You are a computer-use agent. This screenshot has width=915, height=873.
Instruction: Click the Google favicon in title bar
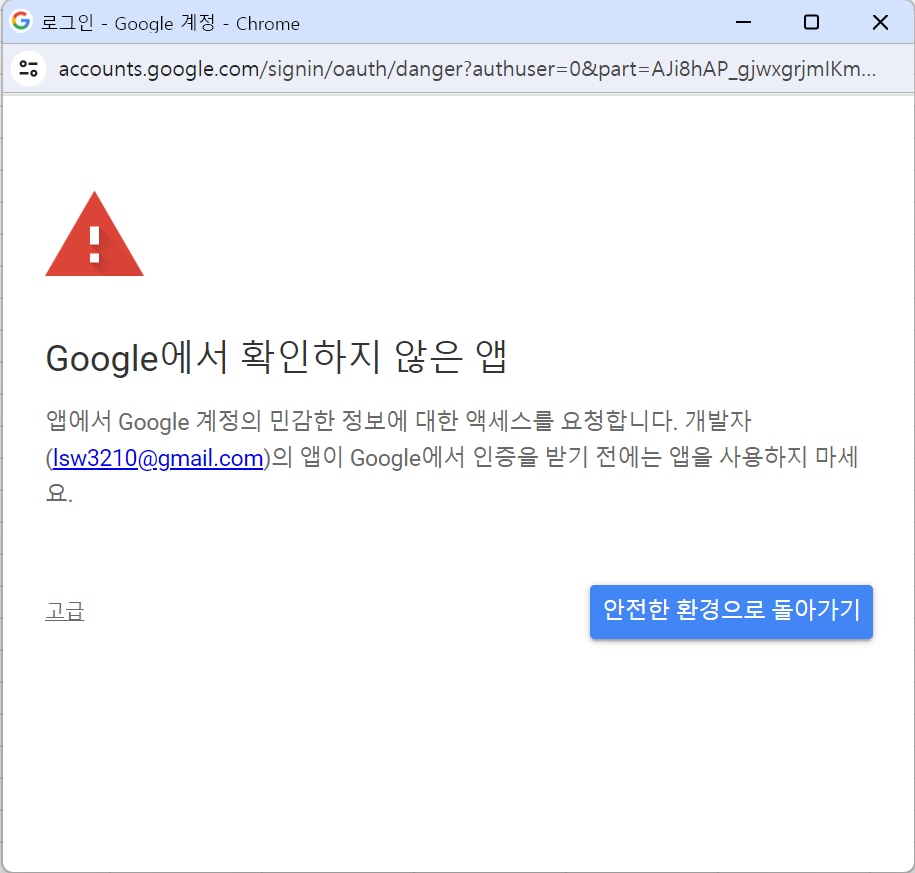coord(21,22)
